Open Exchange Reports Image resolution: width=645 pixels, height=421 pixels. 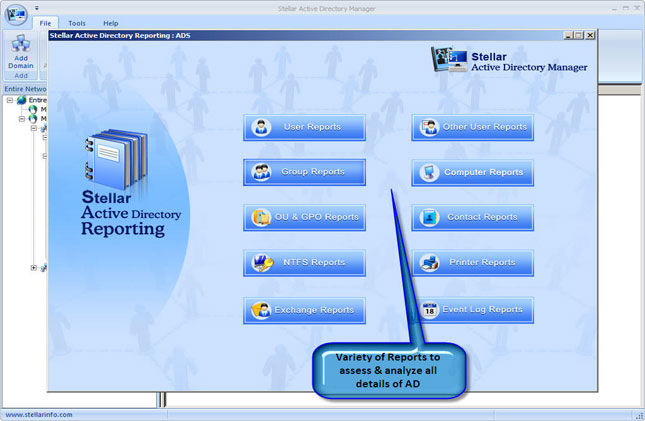[x=304, y=310]
